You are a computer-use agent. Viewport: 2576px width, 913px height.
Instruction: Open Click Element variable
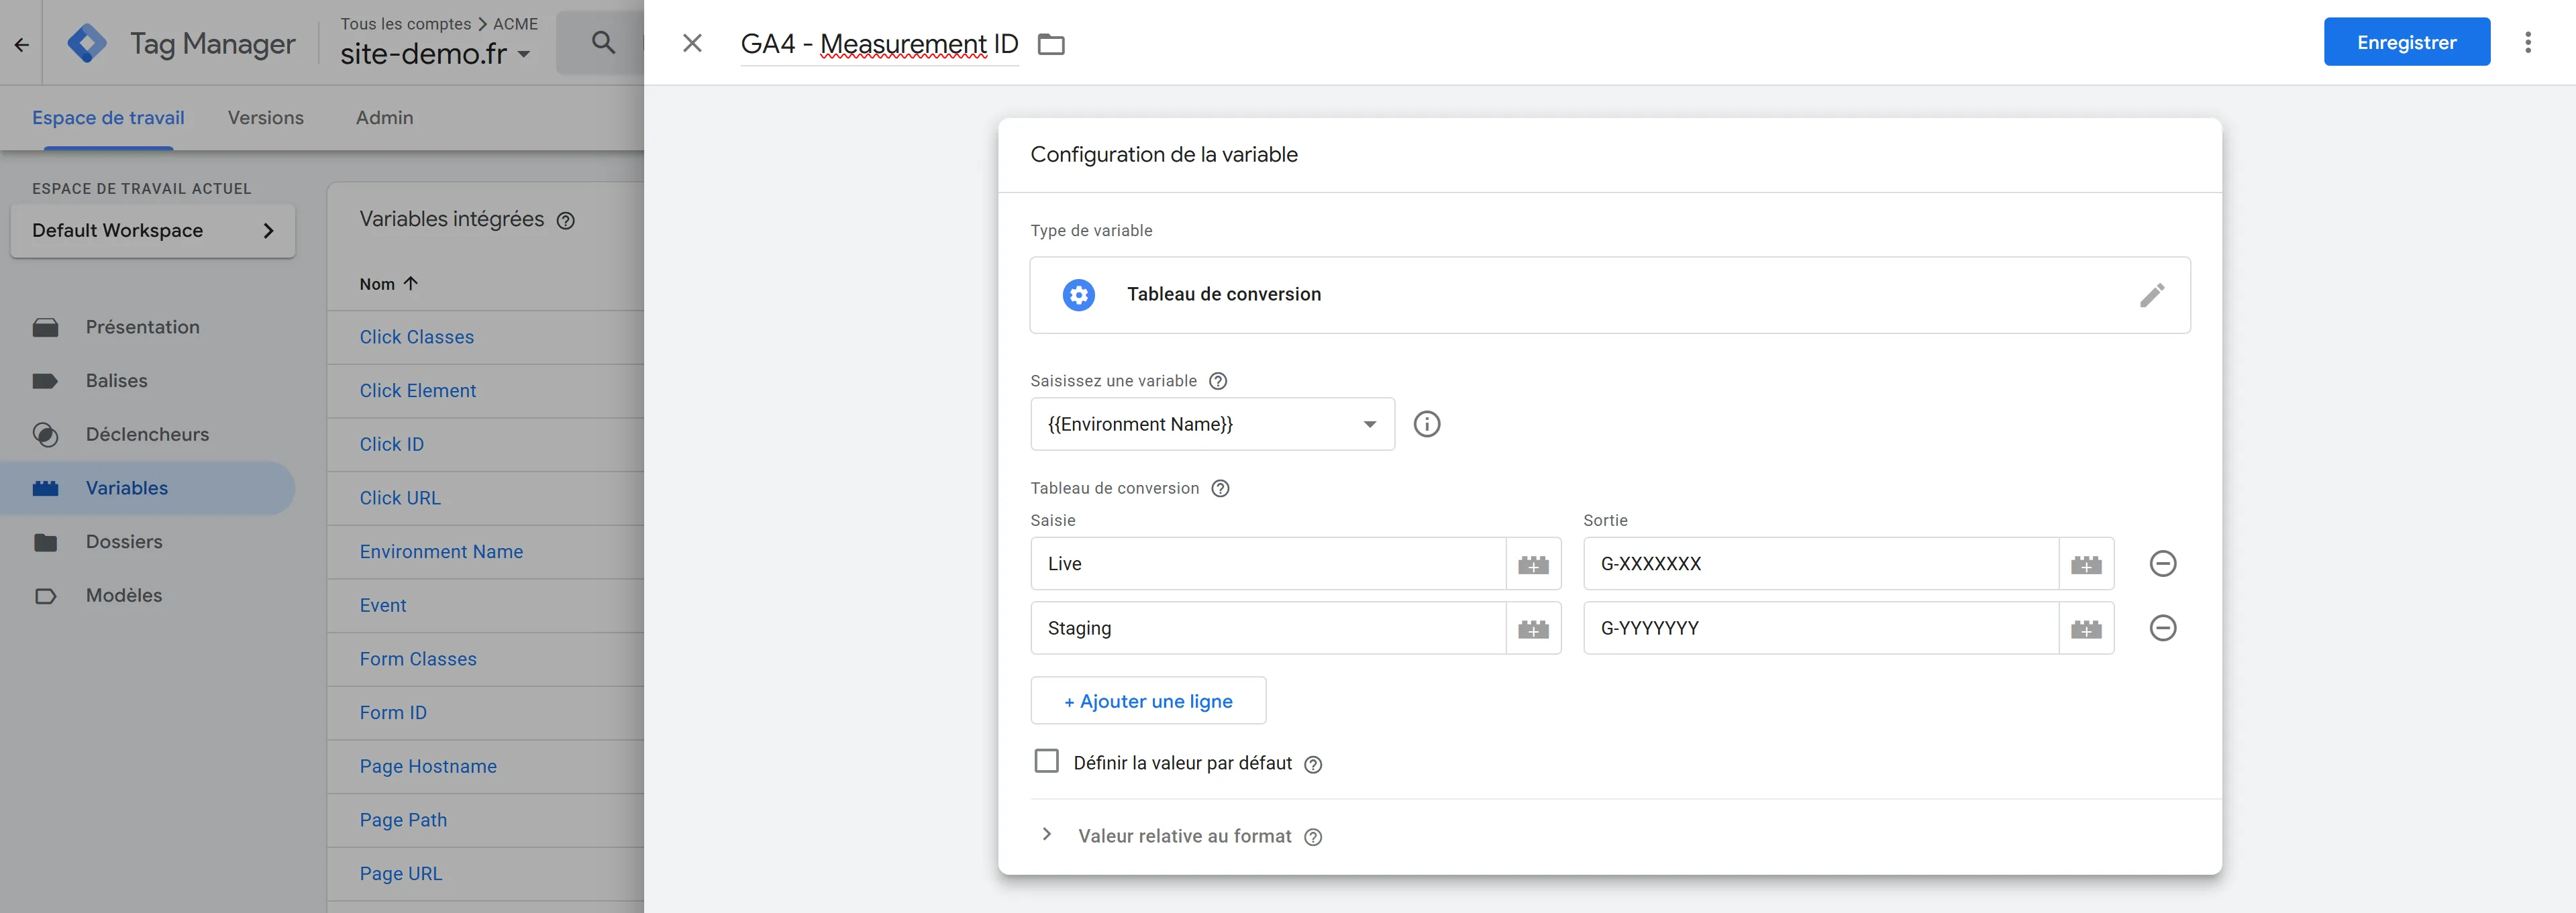(417, 391)
